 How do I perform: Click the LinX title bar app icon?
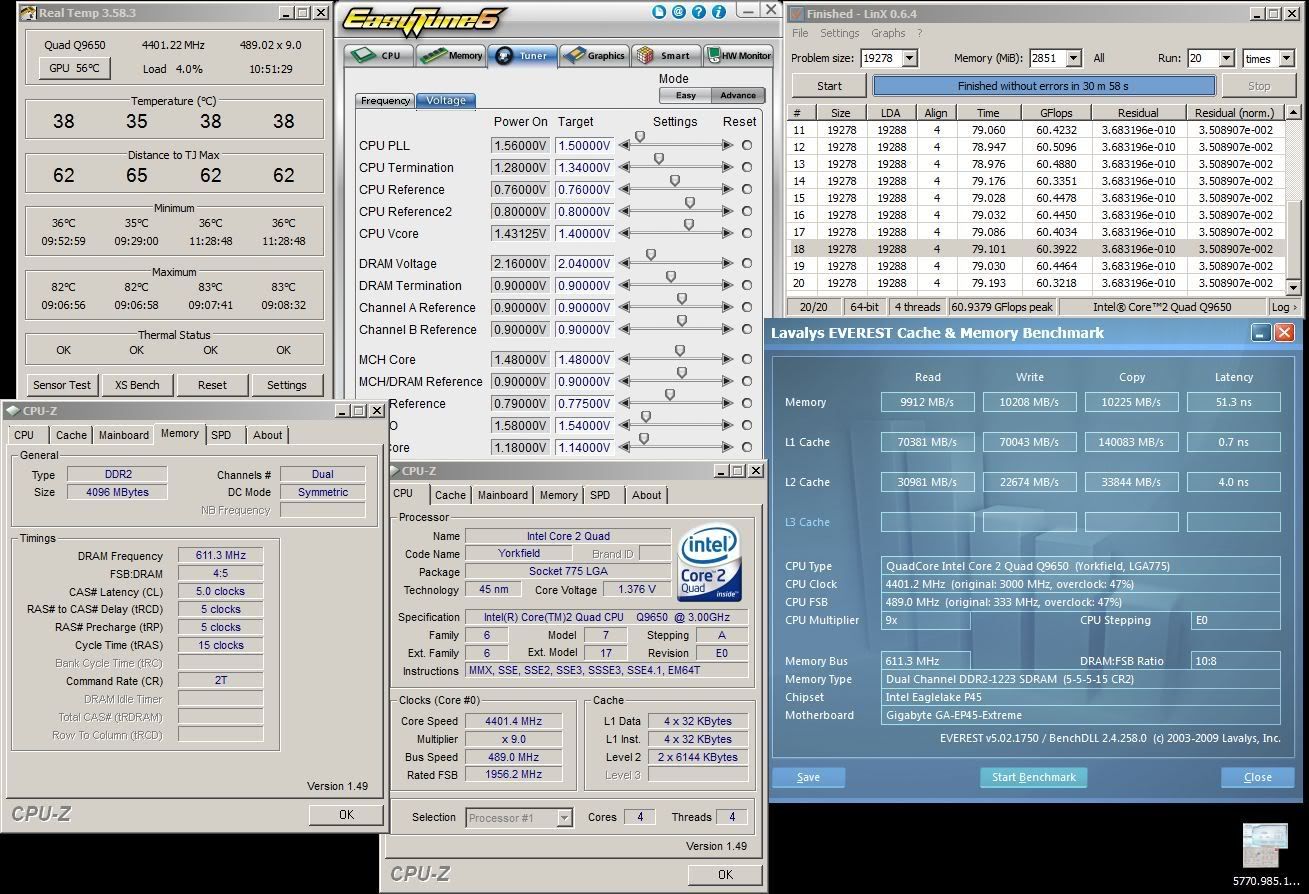796,13
